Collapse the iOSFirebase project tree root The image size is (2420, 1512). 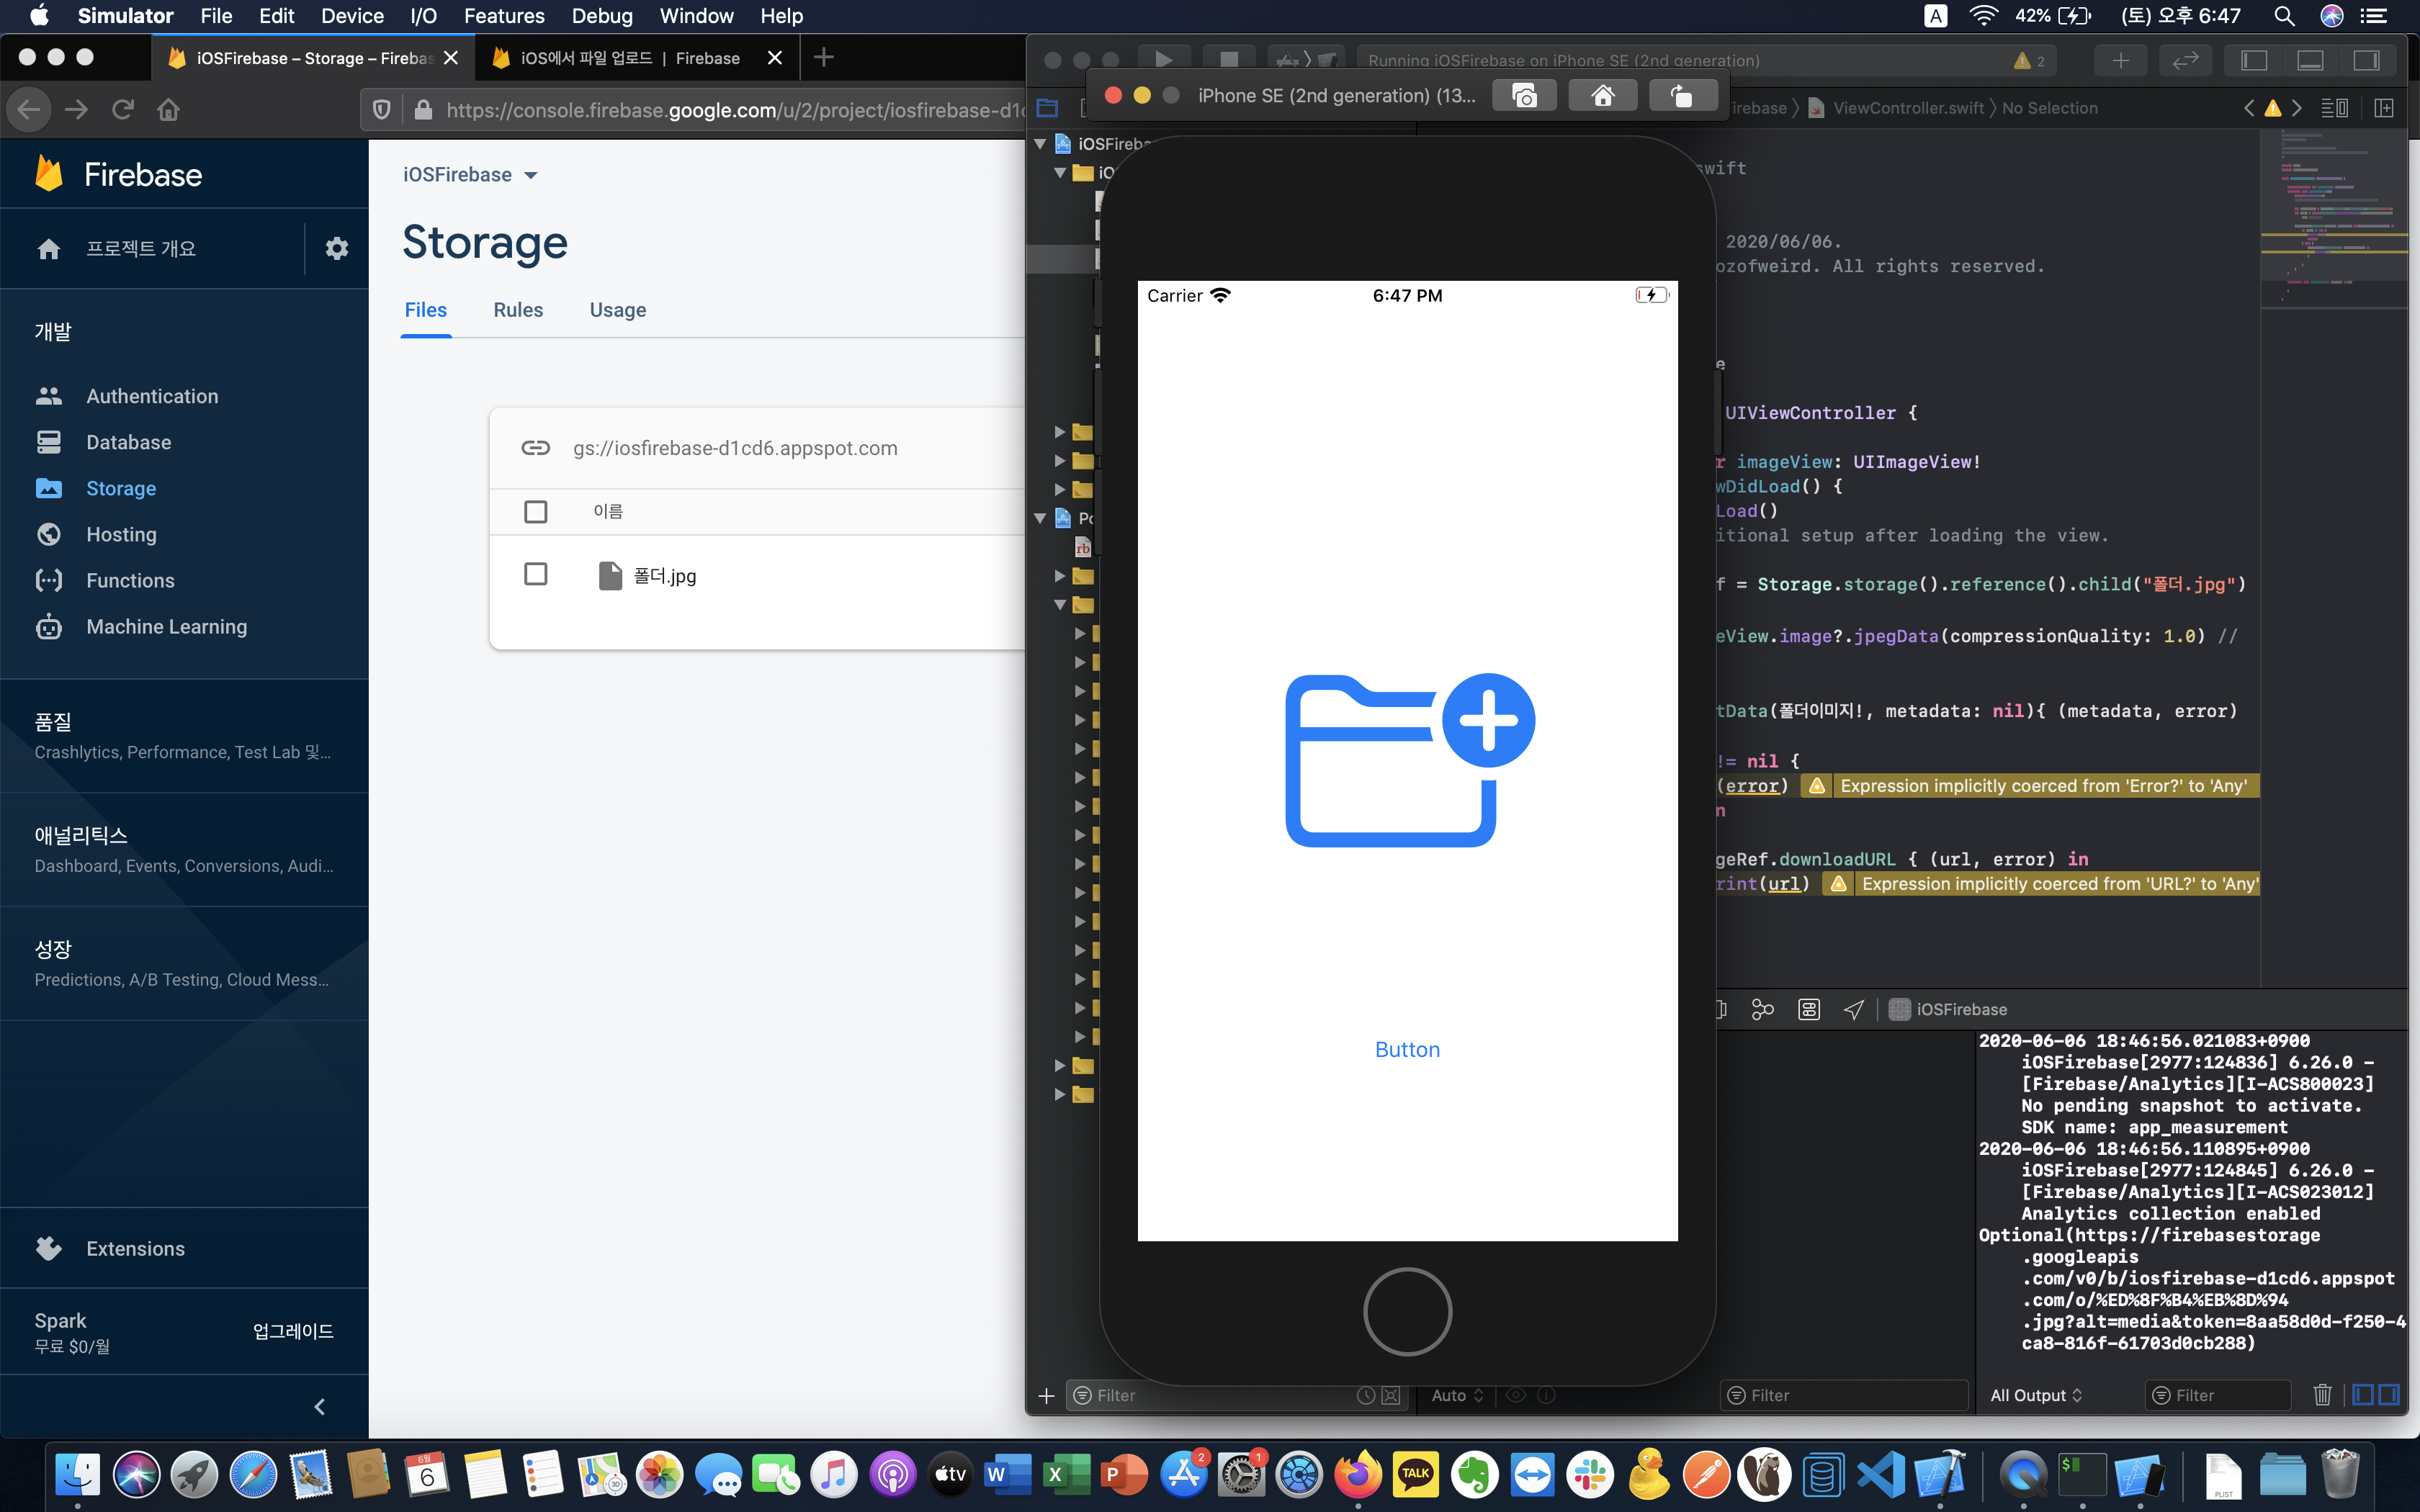coord(1041,144)
